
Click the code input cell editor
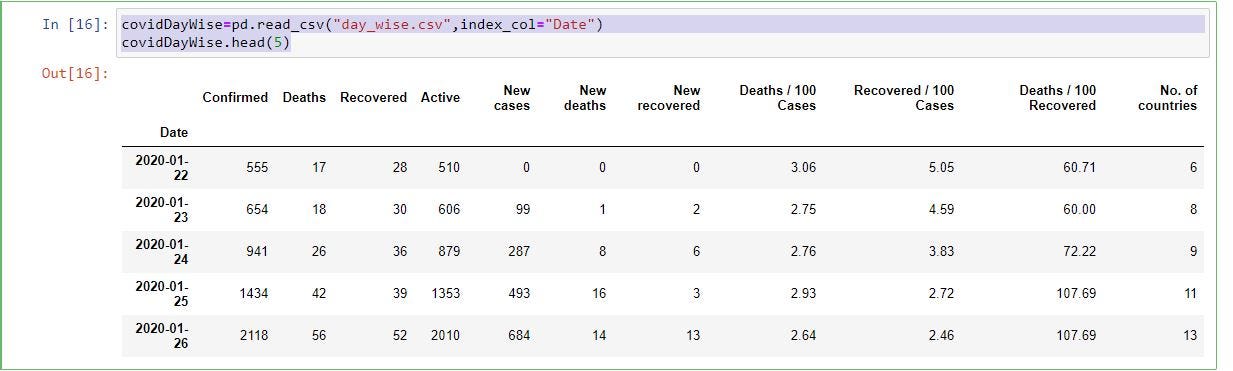tap(662, 34)
